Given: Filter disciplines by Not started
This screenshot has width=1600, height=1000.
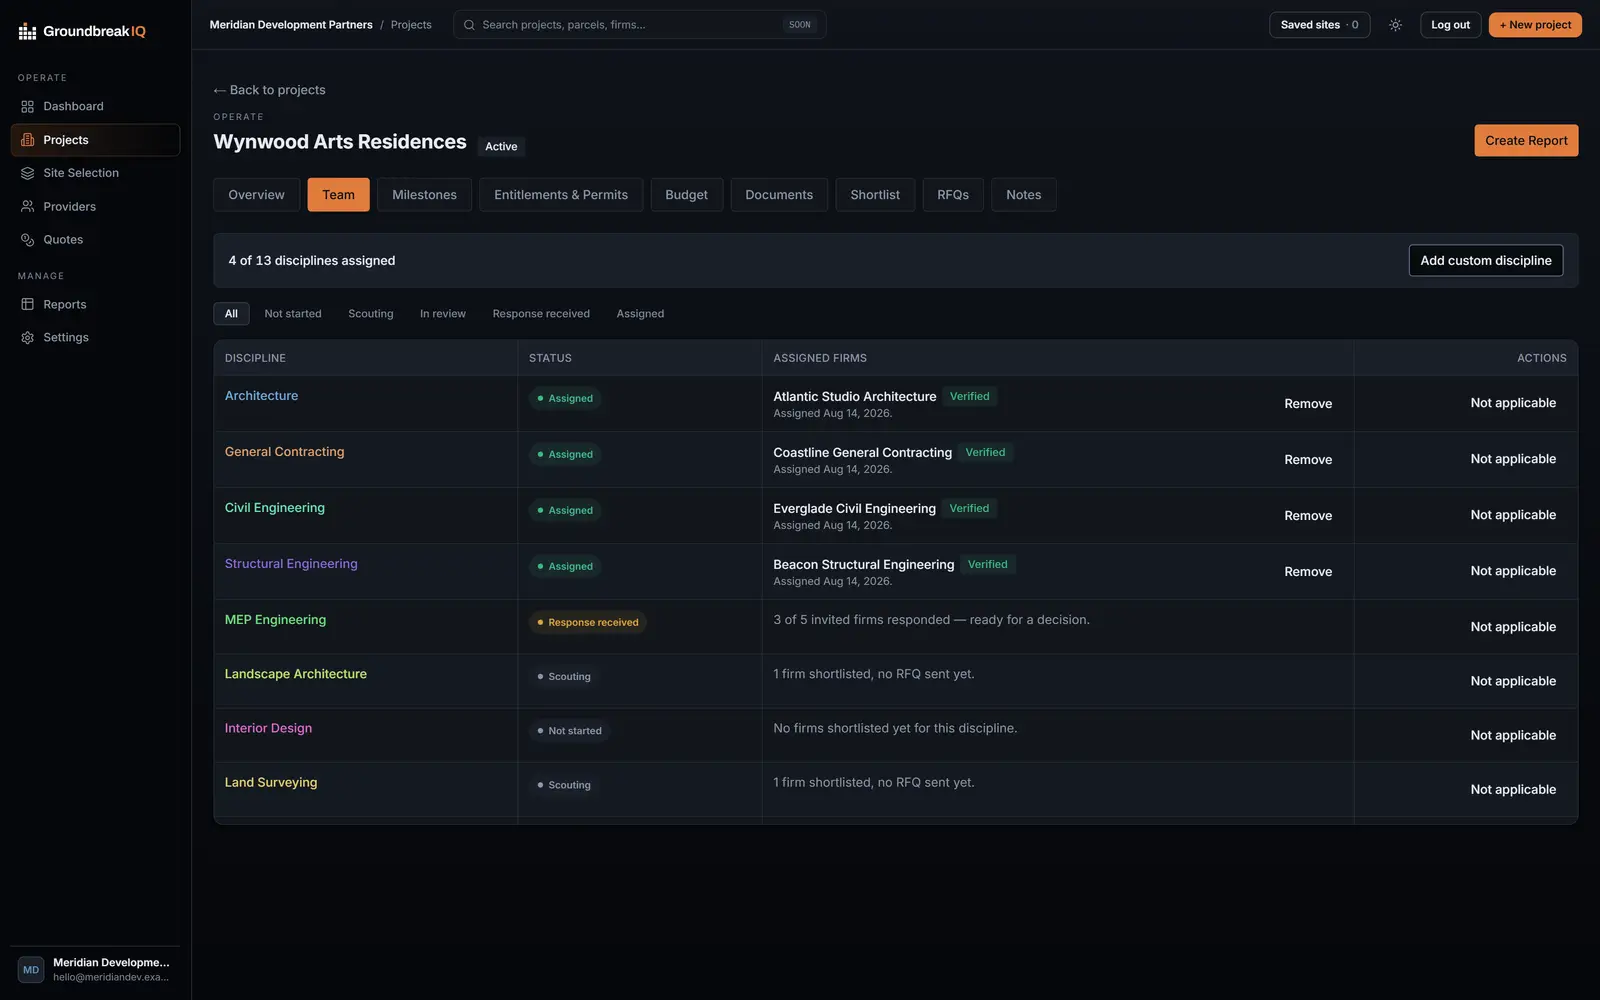Looking at the screenshot, I should pos(293,314).
